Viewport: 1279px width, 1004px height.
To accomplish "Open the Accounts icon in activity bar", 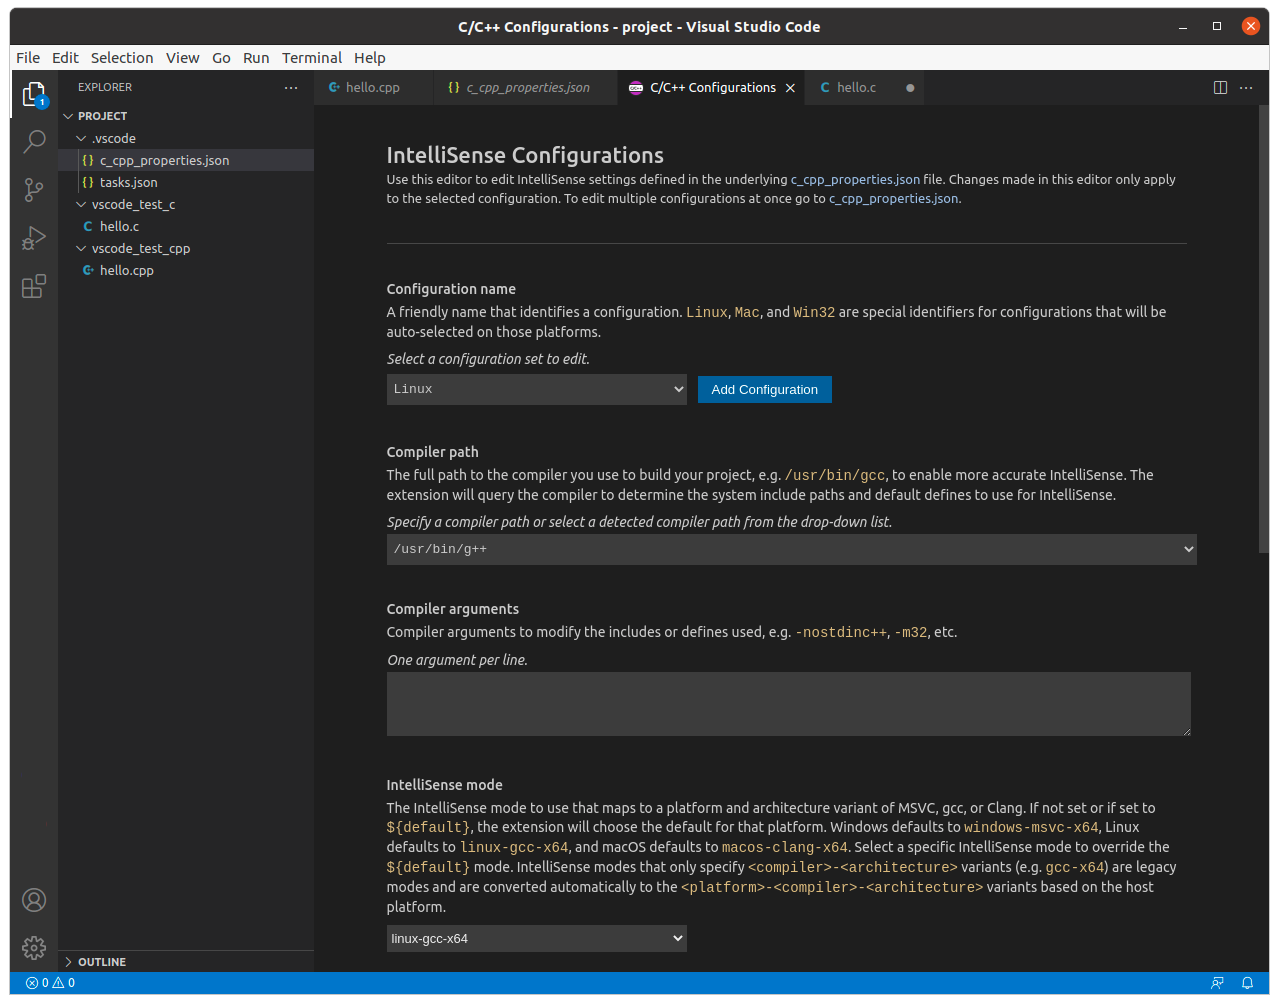I will (34, 900).
